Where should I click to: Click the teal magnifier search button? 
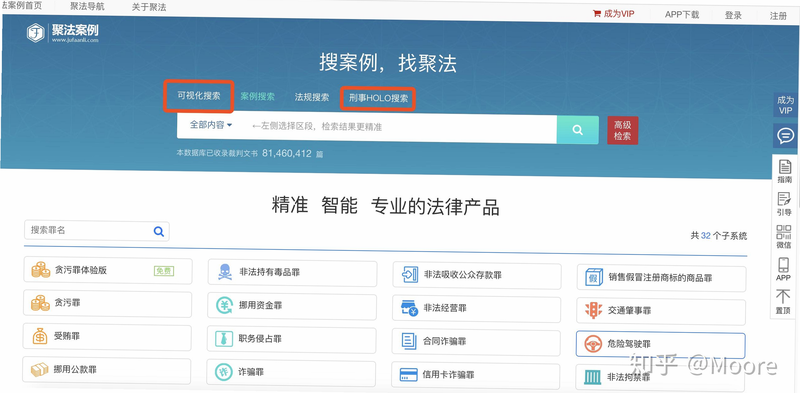point(578,130)
